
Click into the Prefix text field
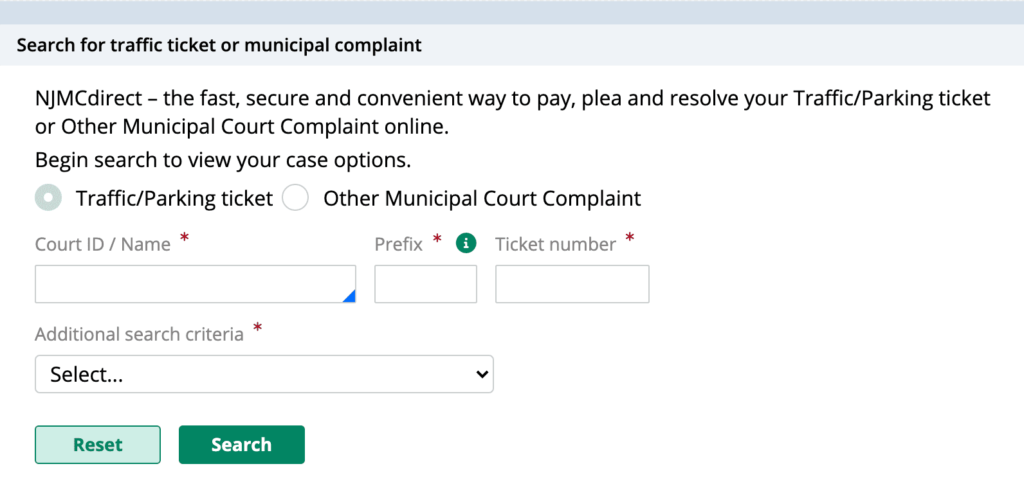(426, 284)
